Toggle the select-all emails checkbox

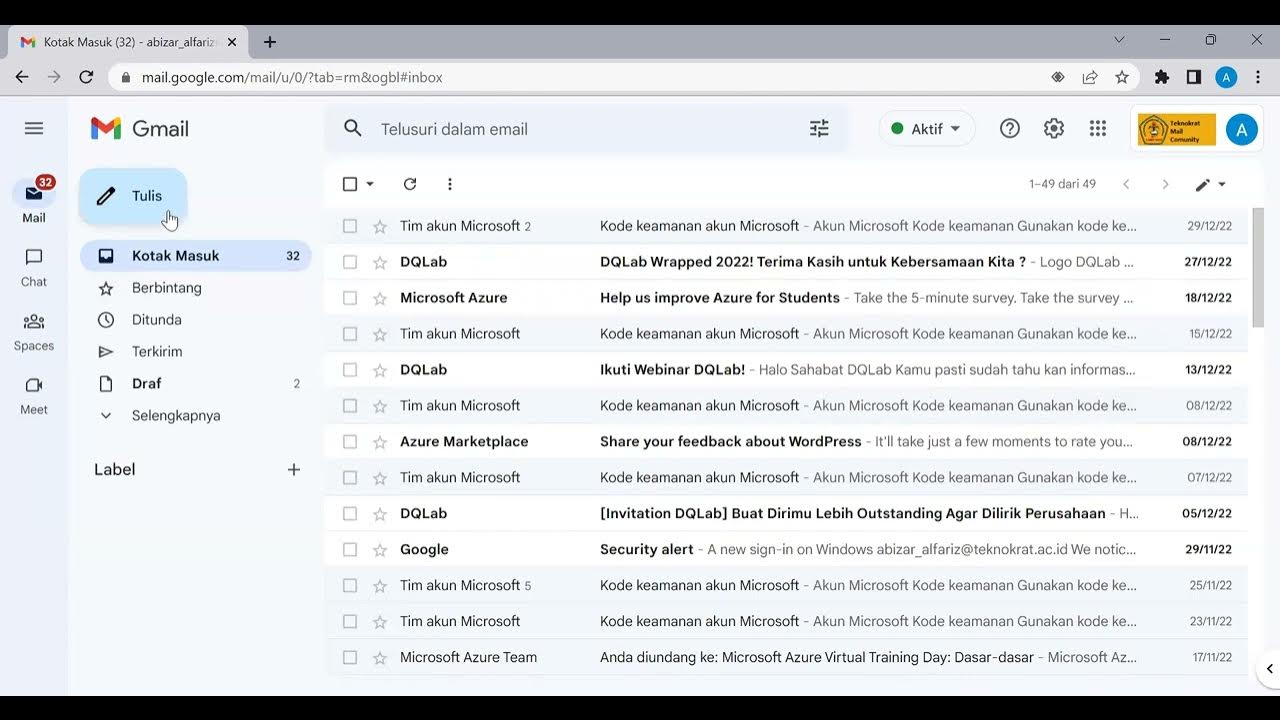(x=350, y=184)
